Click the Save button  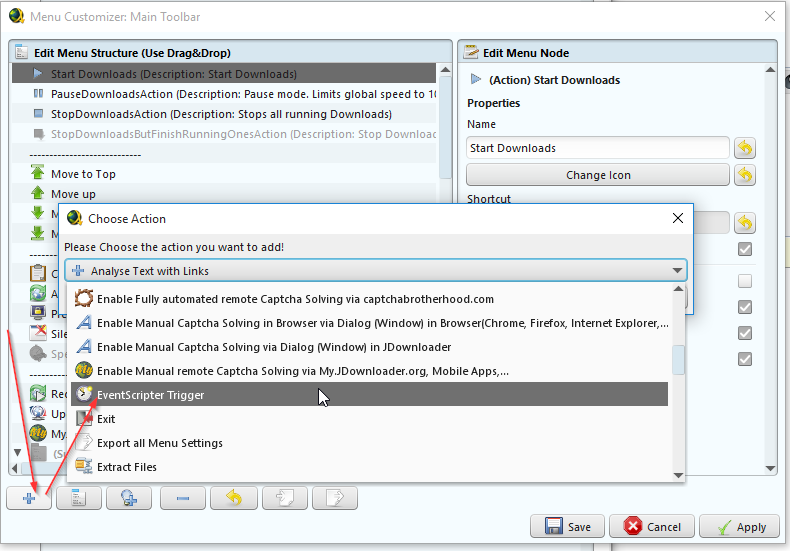click(x=567, y=526)
